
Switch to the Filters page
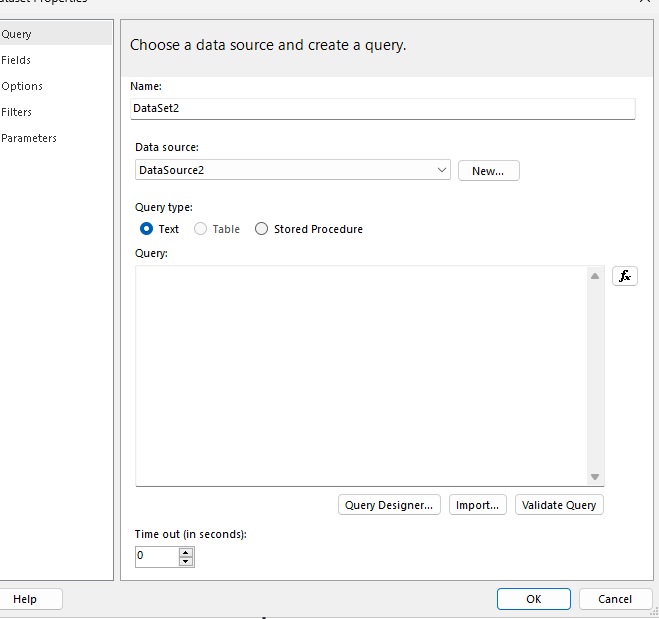16,112
